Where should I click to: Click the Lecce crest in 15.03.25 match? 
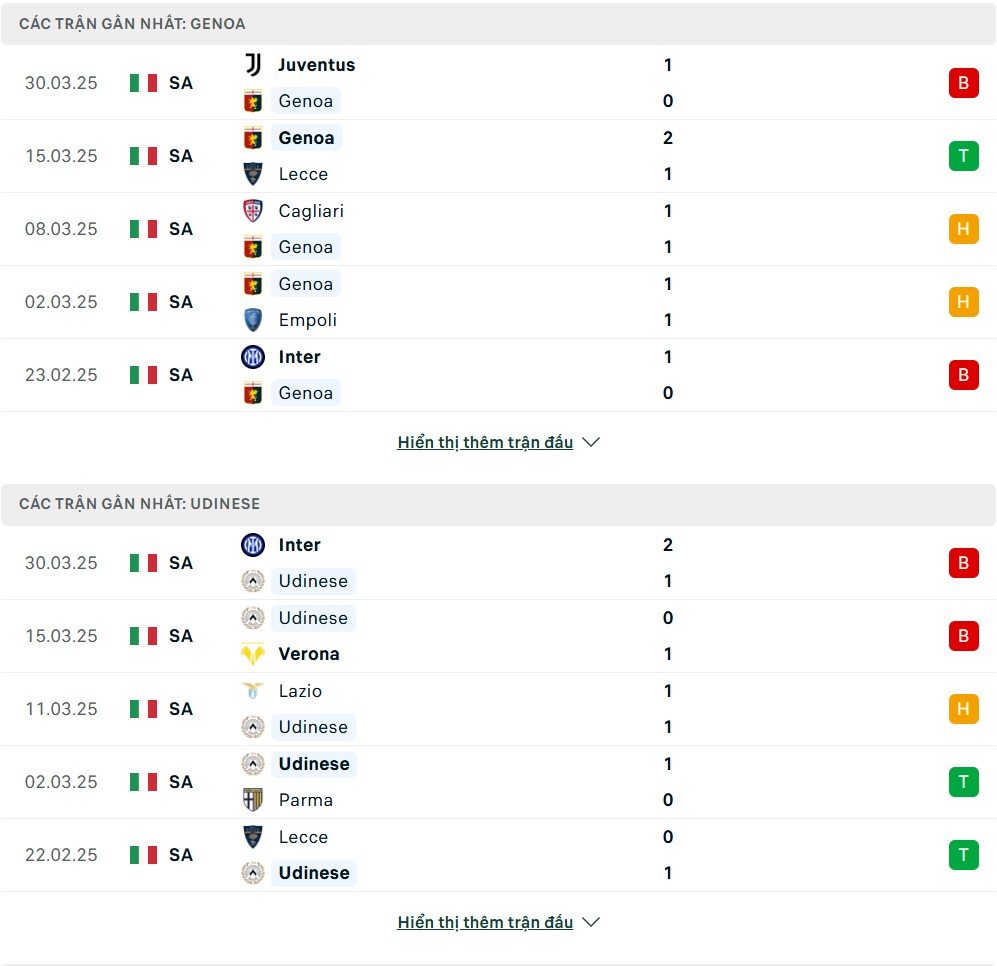[x=253, y=174]
